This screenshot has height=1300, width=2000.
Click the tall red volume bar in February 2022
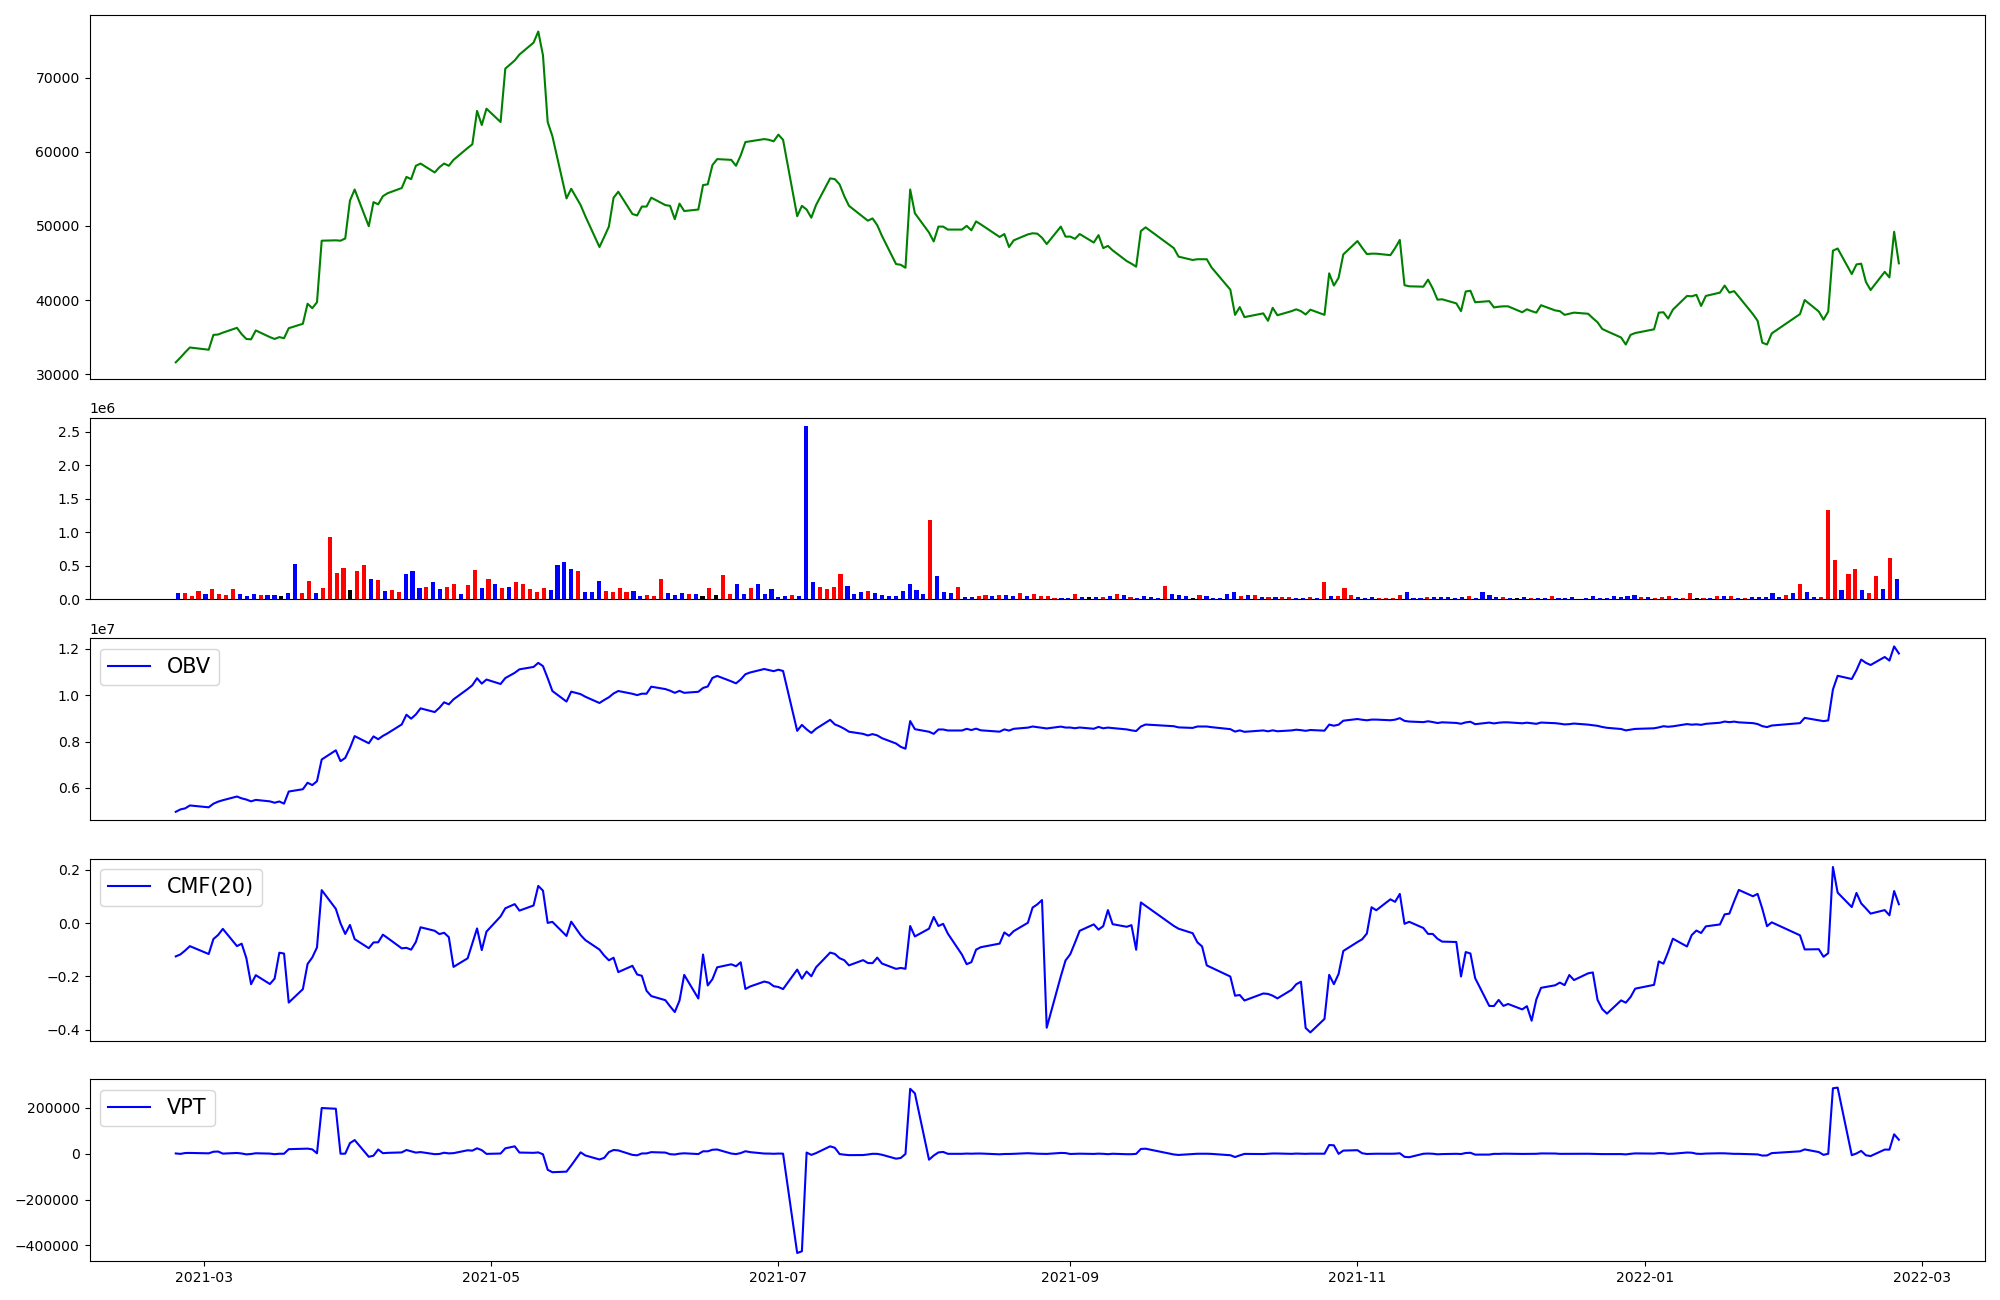1828,553
